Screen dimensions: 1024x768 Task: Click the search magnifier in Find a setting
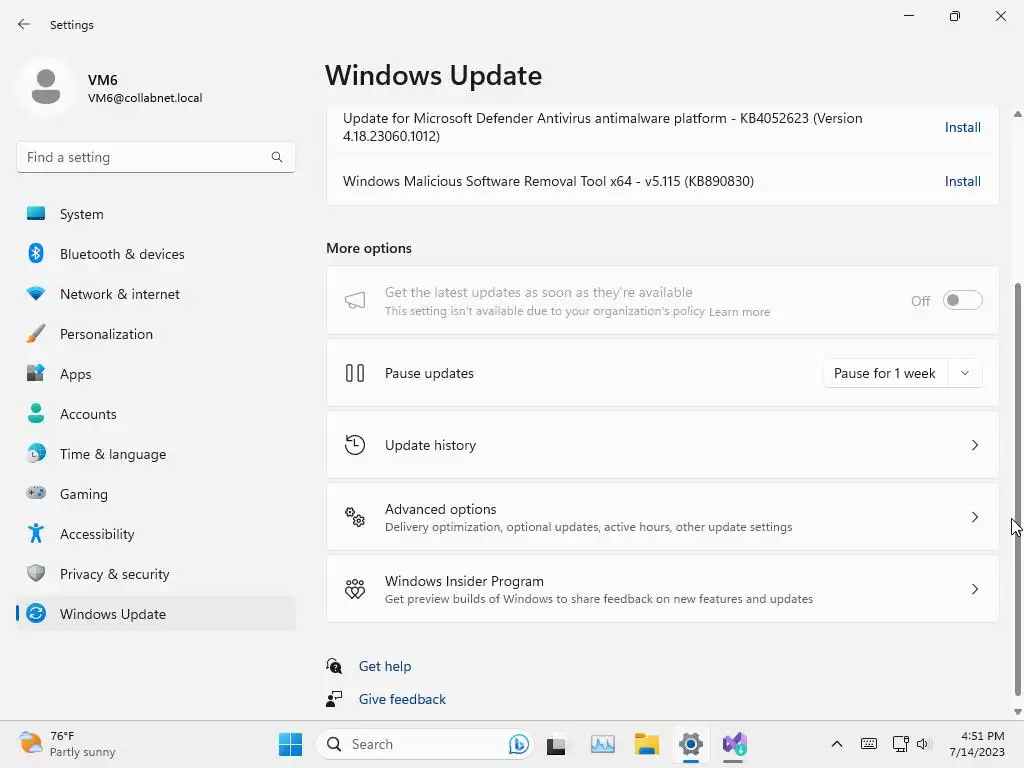[x=277, y=157]
